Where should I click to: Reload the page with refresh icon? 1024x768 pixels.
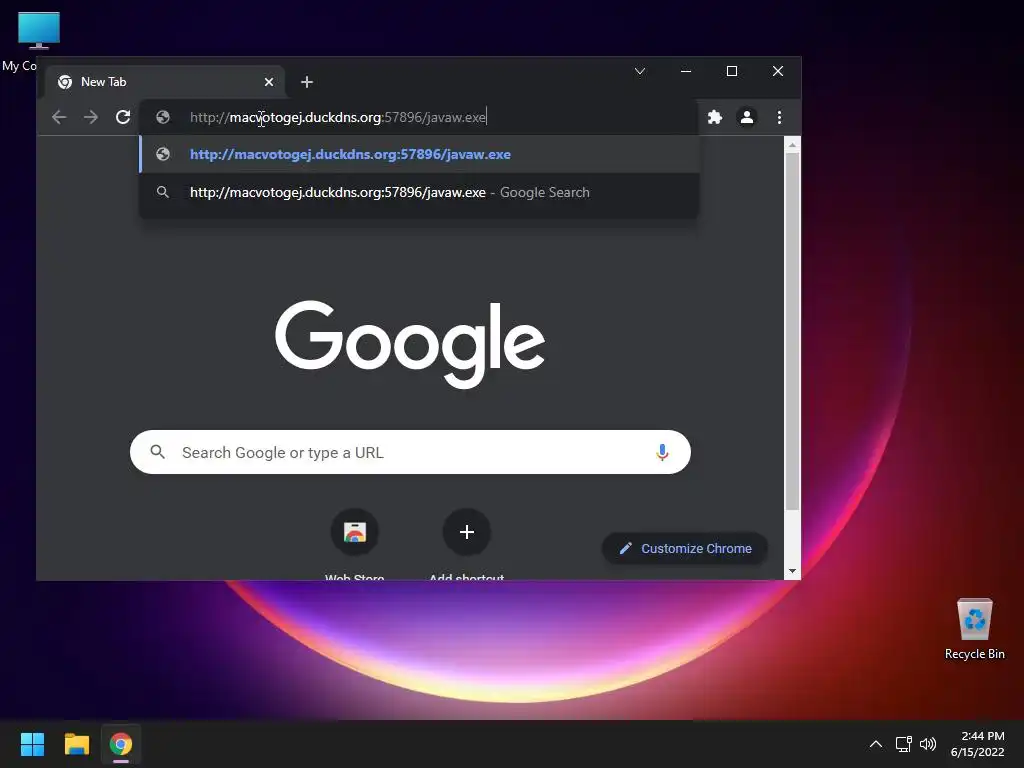coord(123,117)
